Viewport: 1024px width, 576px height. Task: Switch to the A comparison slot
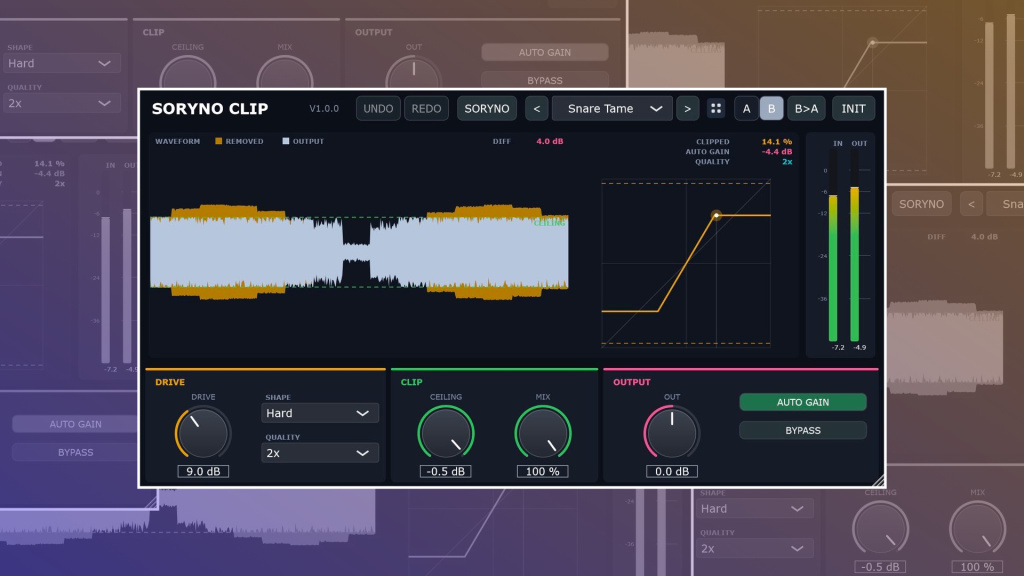pyautogui.click(x=746, y=108)
